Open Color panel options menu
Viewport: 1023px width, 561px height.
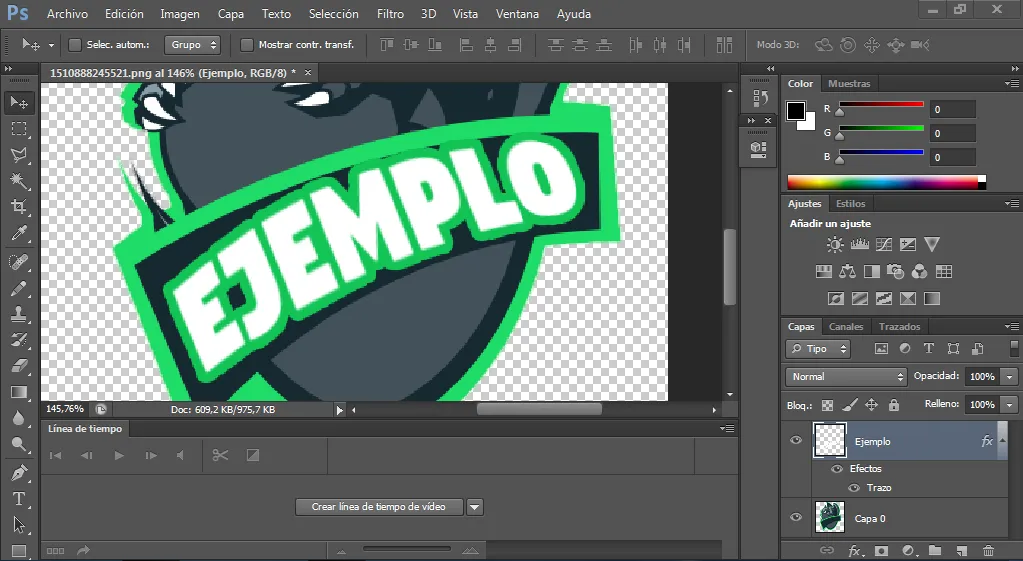[x=1012, y=83]
